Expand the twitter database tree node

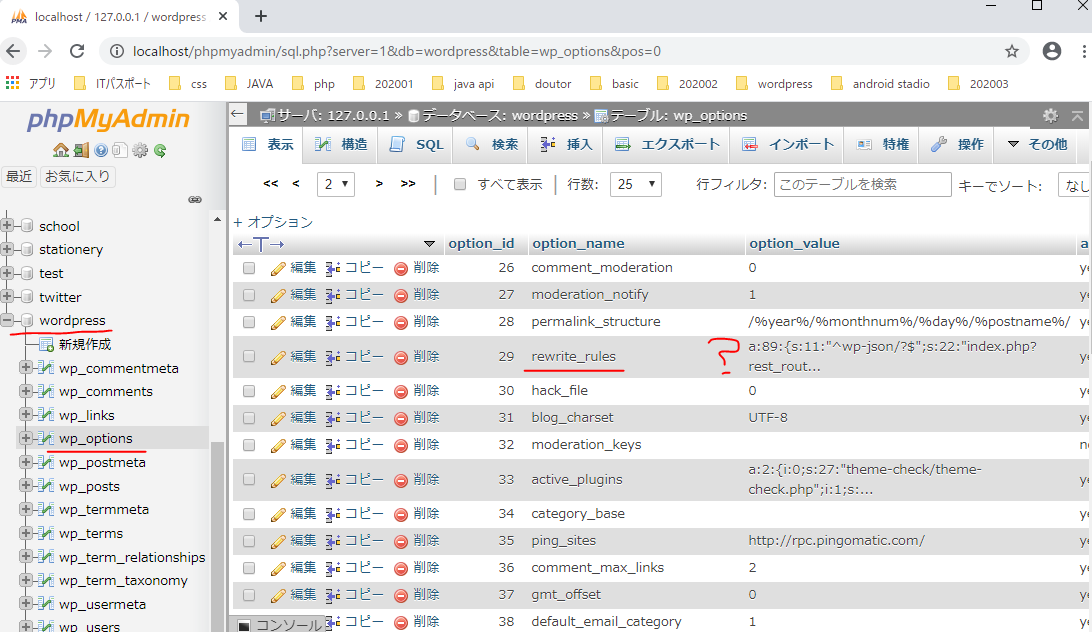click(x=8, y=296)
